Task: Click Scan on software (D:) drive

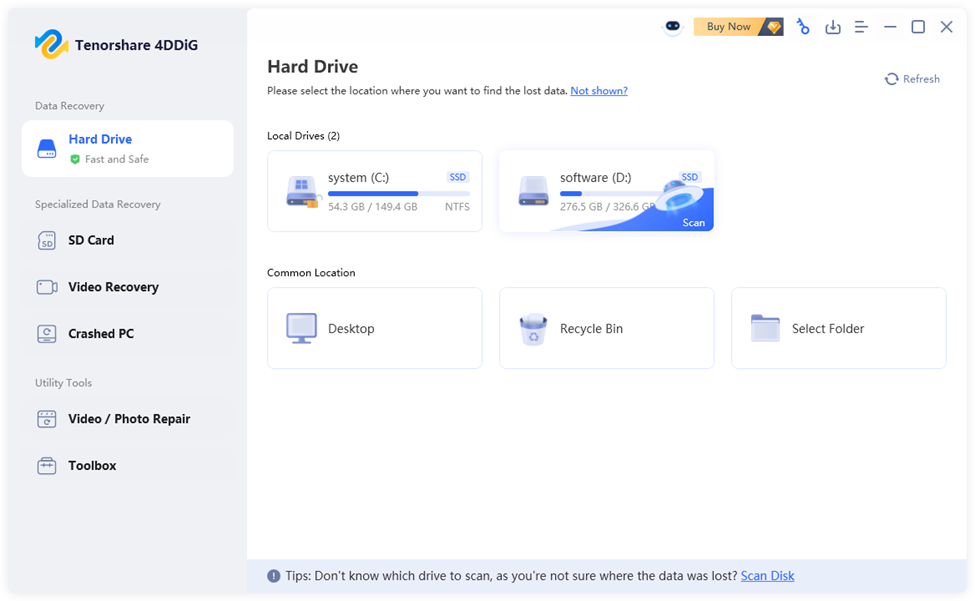Action: (693, 222)
